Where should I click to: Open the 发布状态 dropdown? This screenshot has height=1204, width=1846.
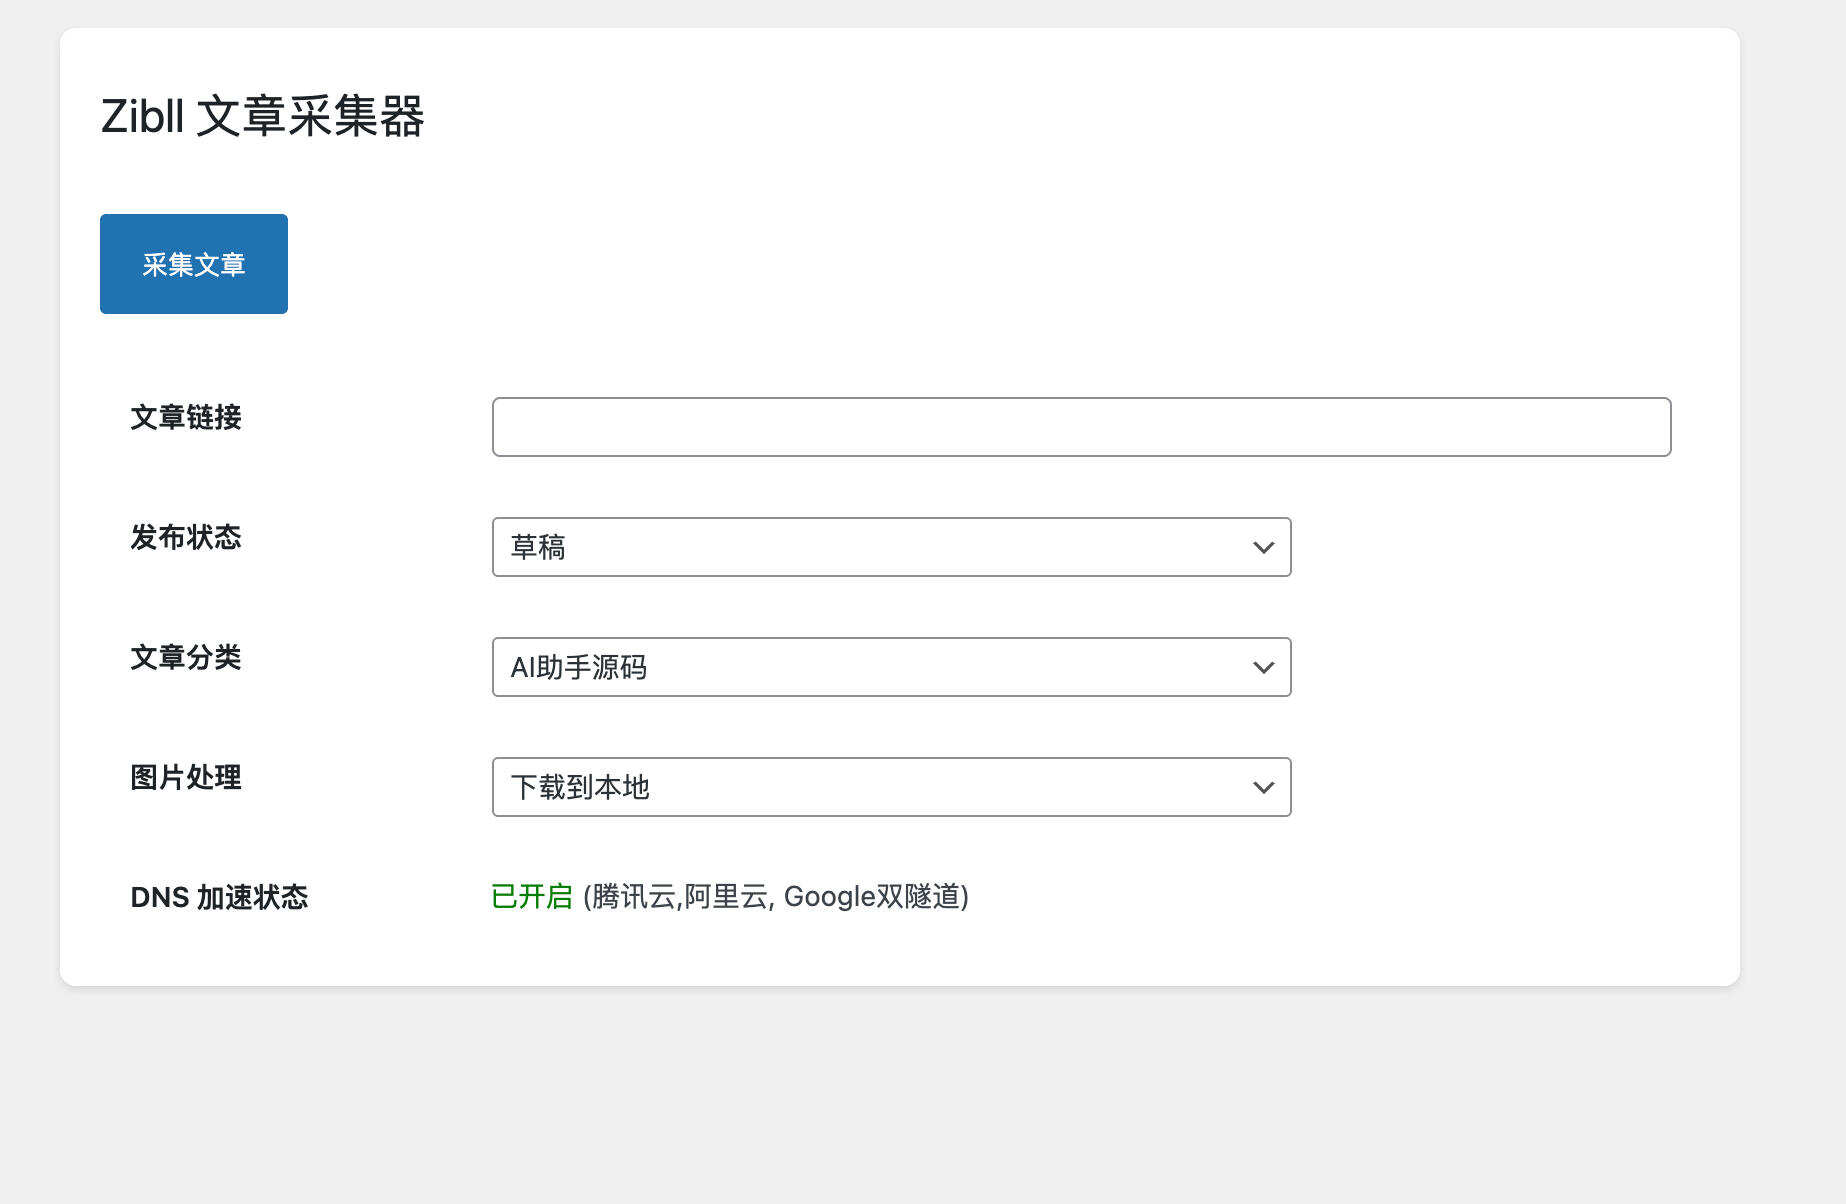890,547
